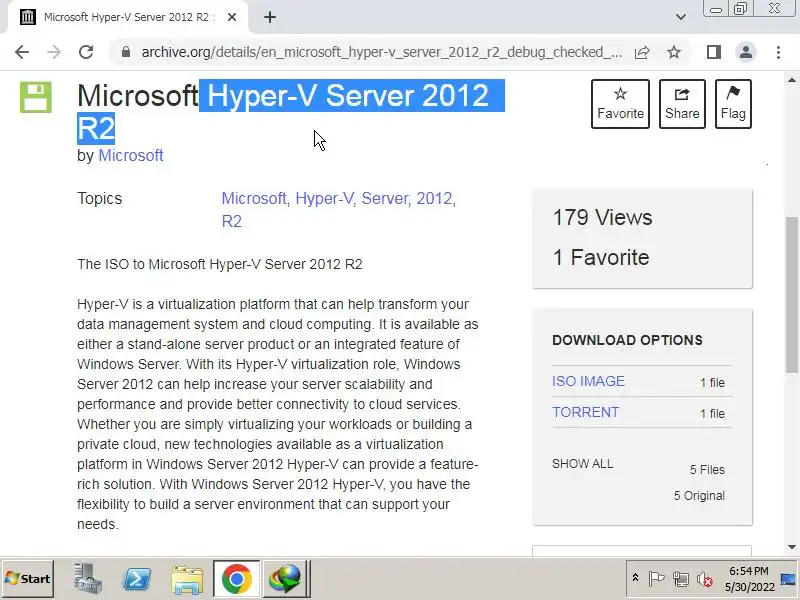Show hidden system tray icons
Viewport: 800px width, 600px height.
click(635, 578)
